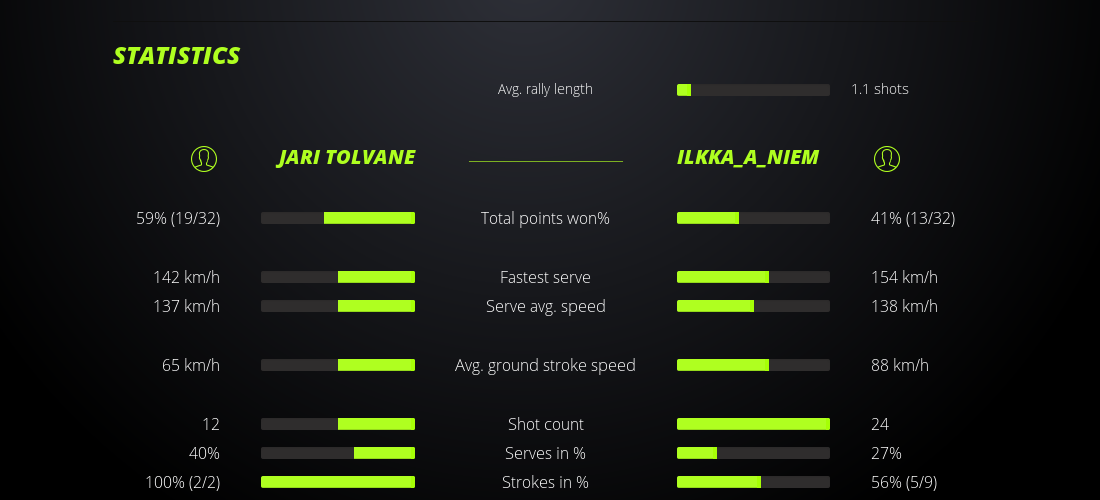Click Ilkka_A_Niem's player profile icon

coord(887,158)
